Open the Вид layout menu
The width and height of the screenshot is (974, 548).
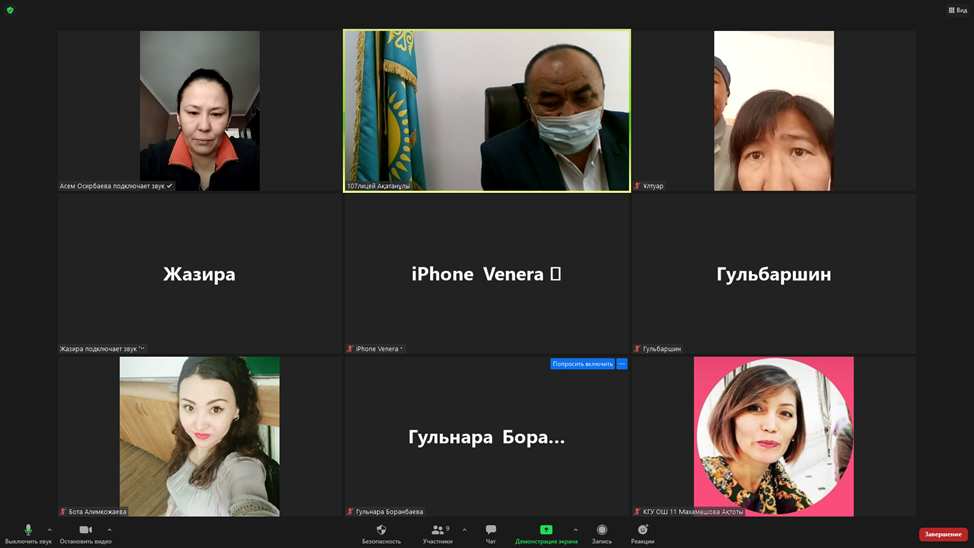pos(957,10)
